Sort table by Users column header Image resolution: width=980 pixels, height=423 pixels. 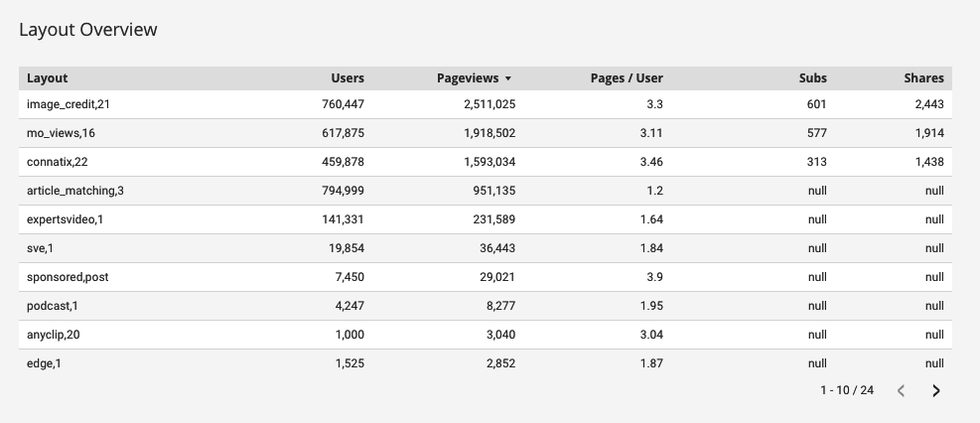coord(347,78)
